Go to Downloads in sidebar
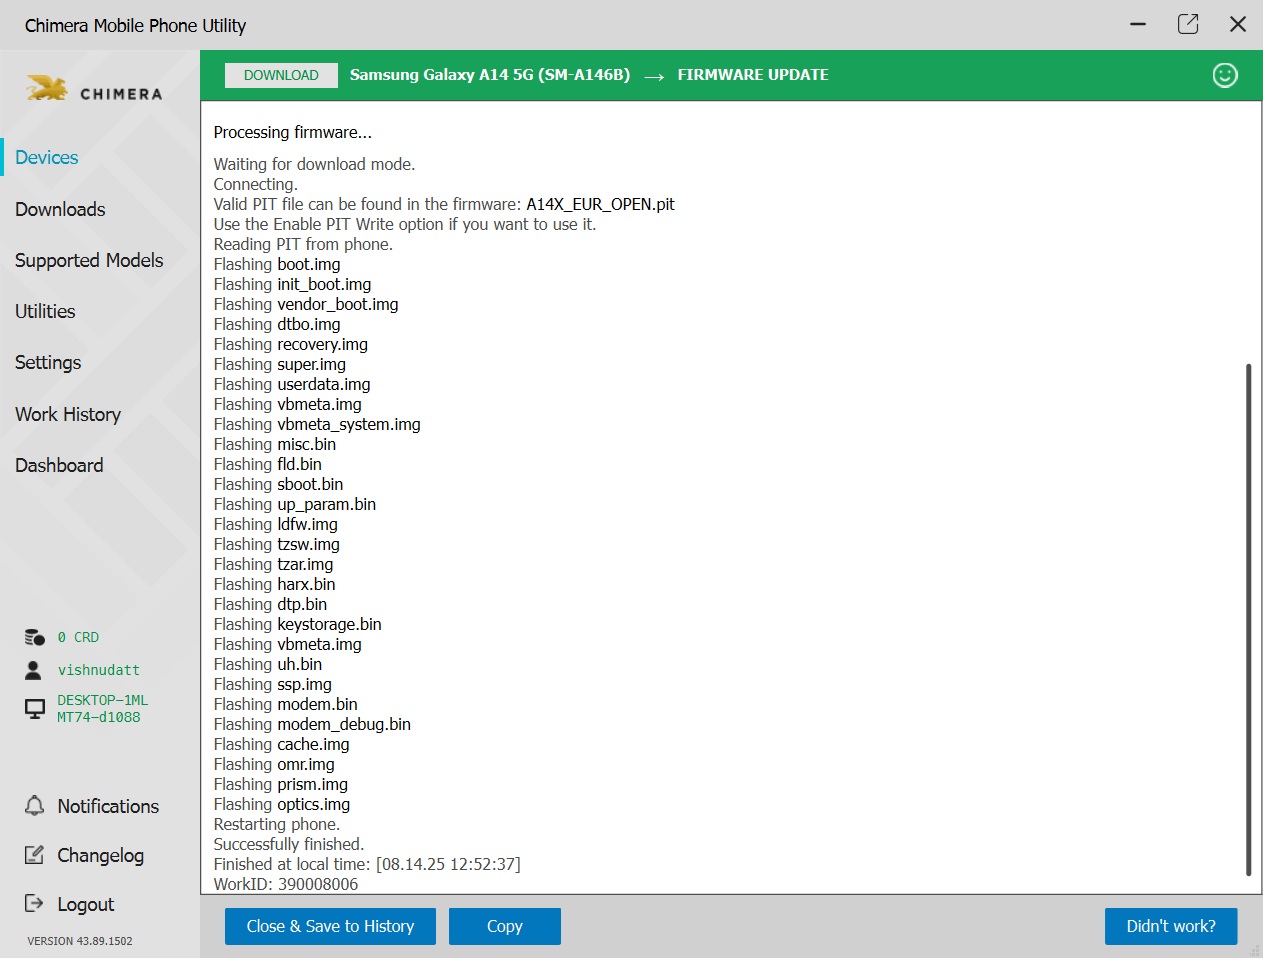Image resolution: width=1263 pixels, height=958 pixels. (60, 209)
